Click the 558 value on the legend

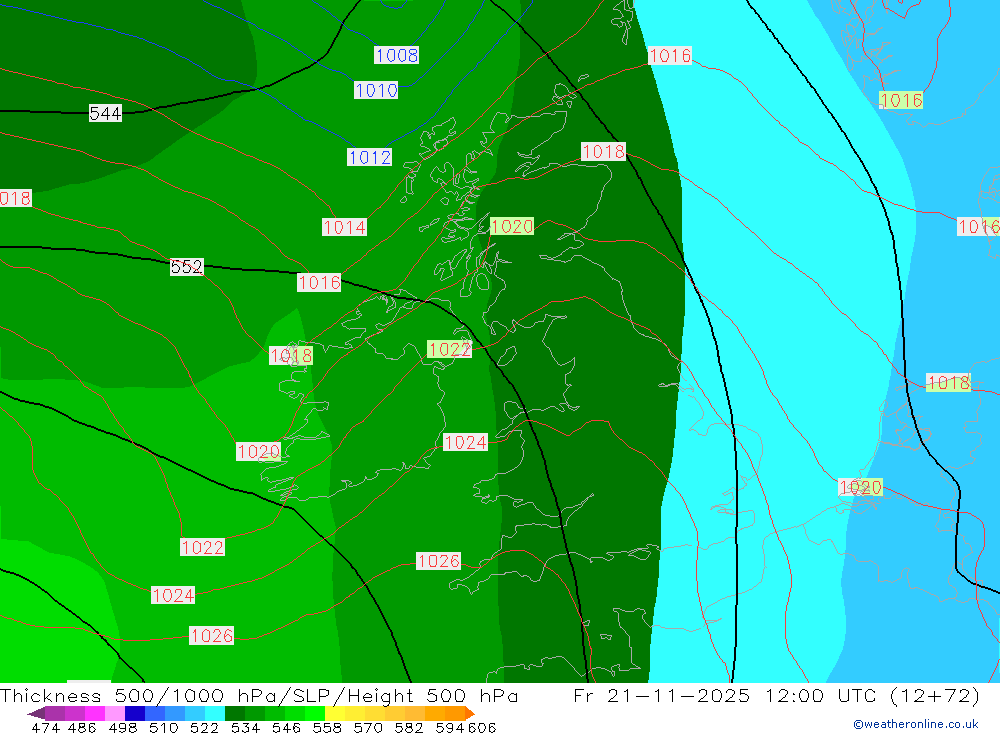tap(327, 727)
